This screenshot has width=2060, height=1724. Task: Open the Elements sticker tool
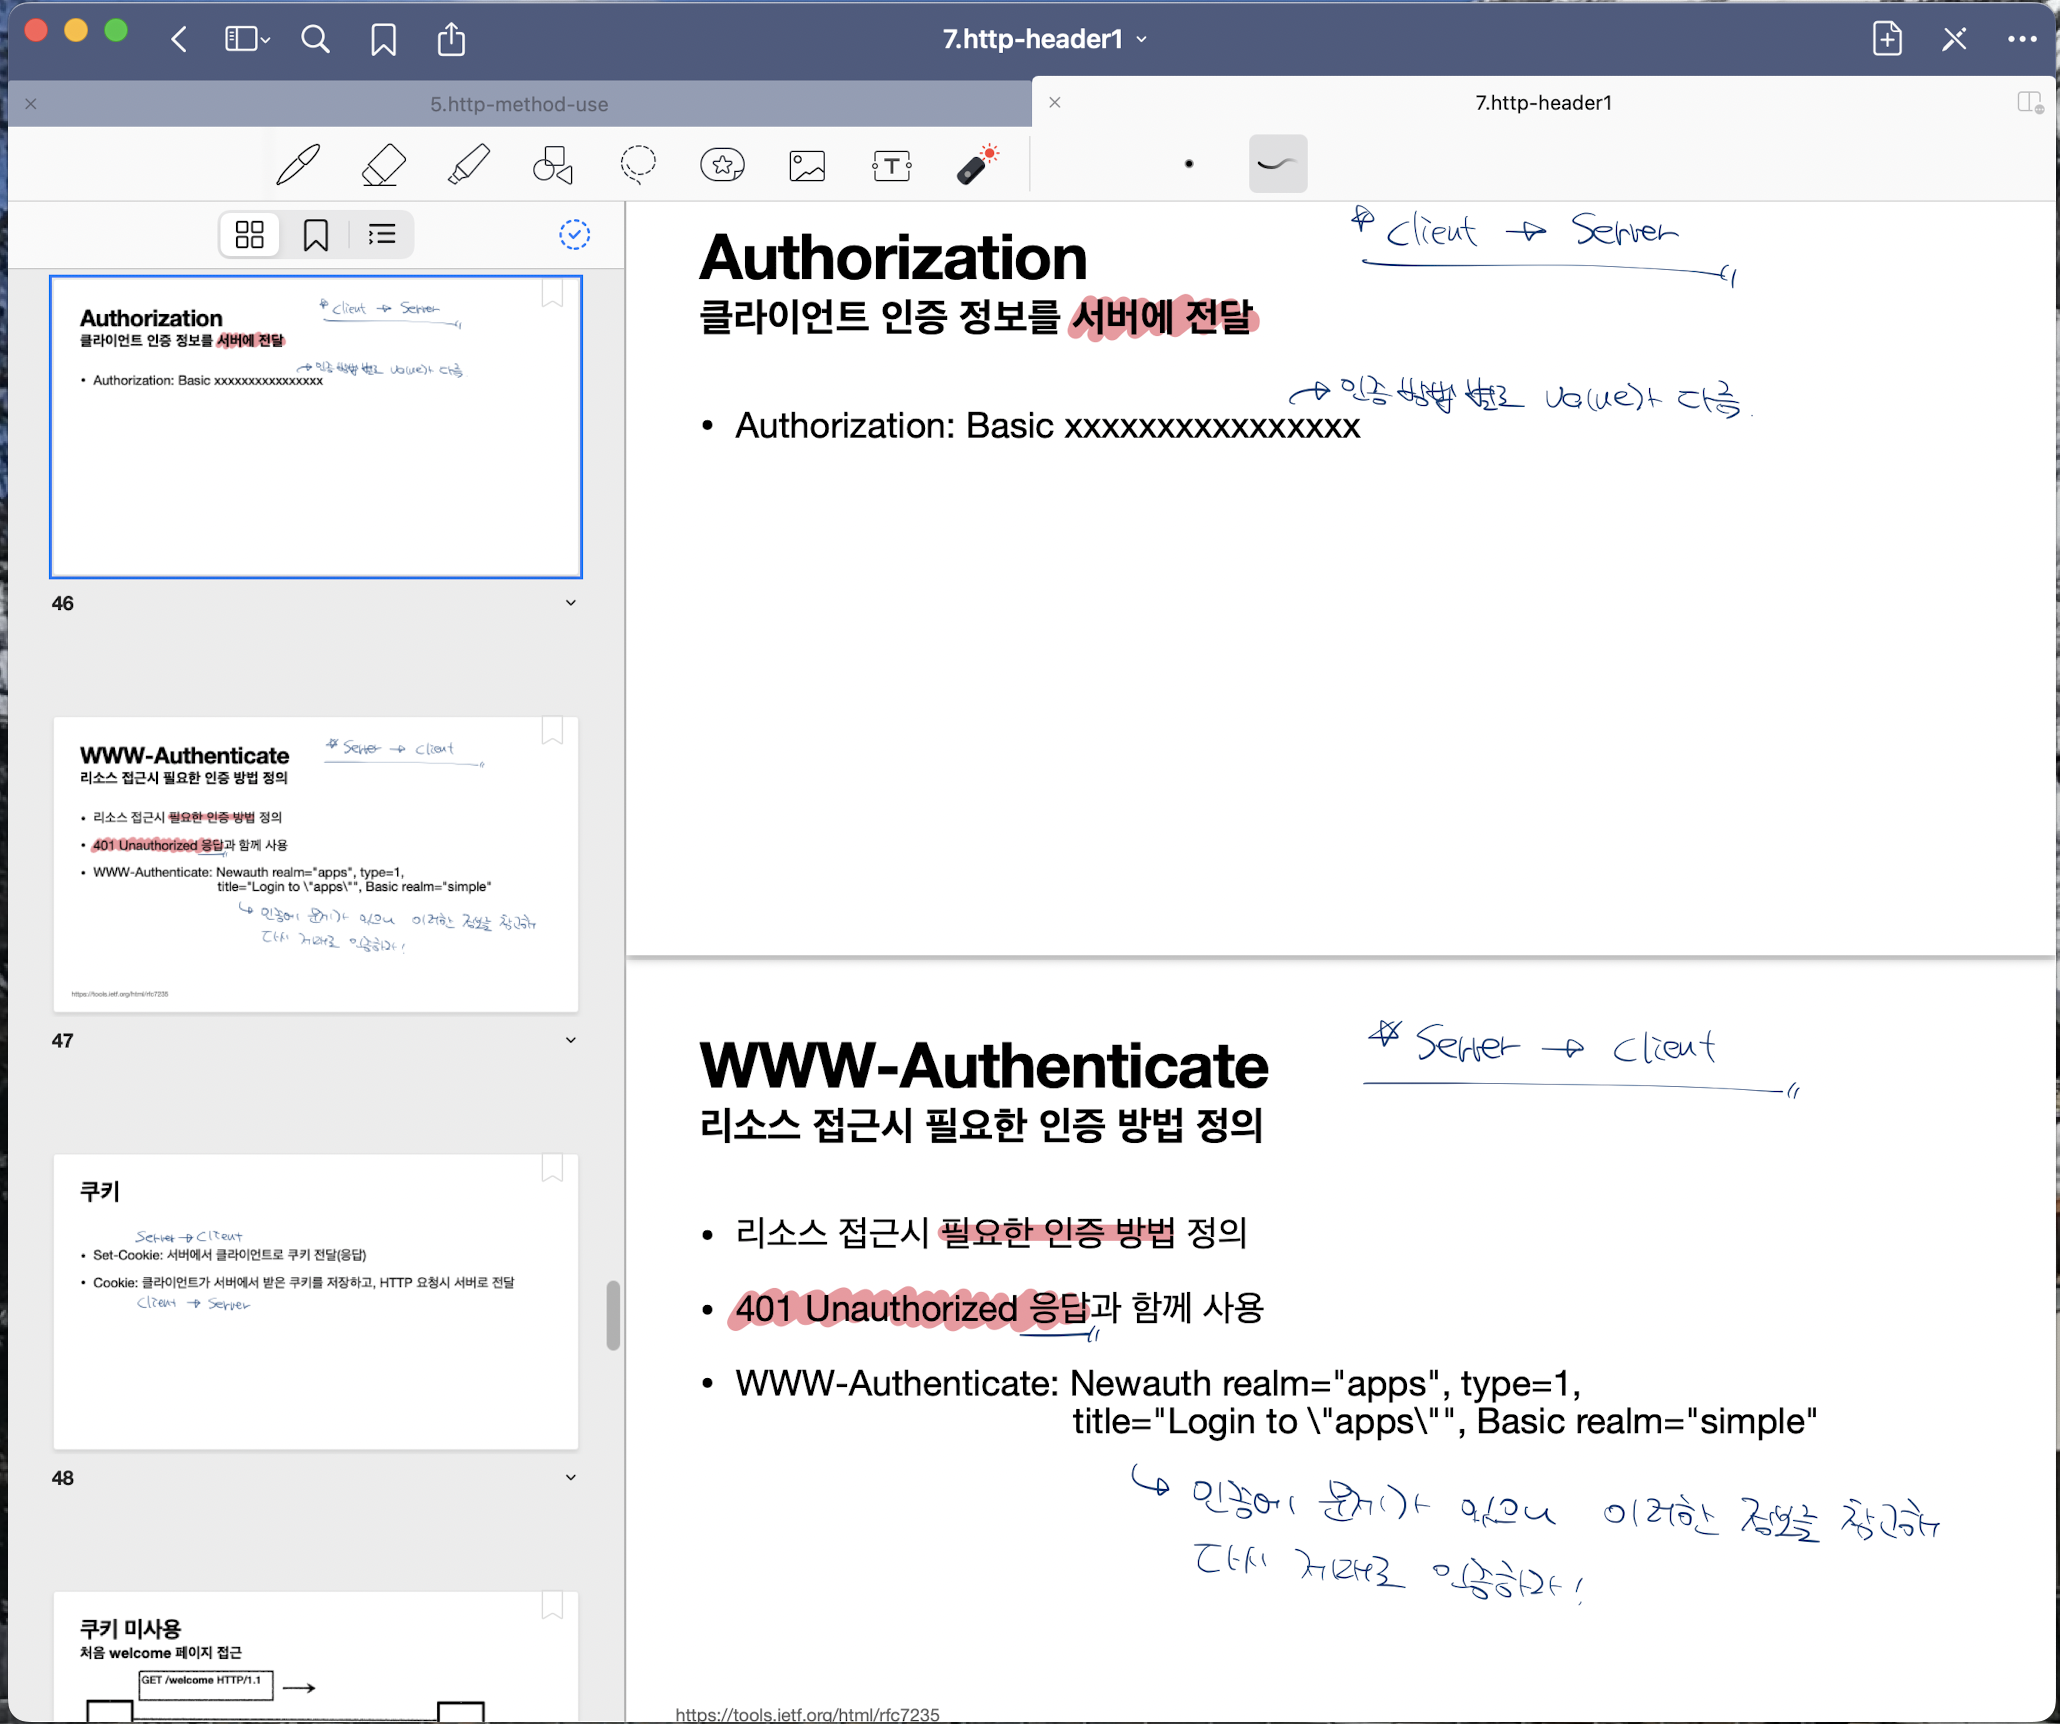(722, 165)
